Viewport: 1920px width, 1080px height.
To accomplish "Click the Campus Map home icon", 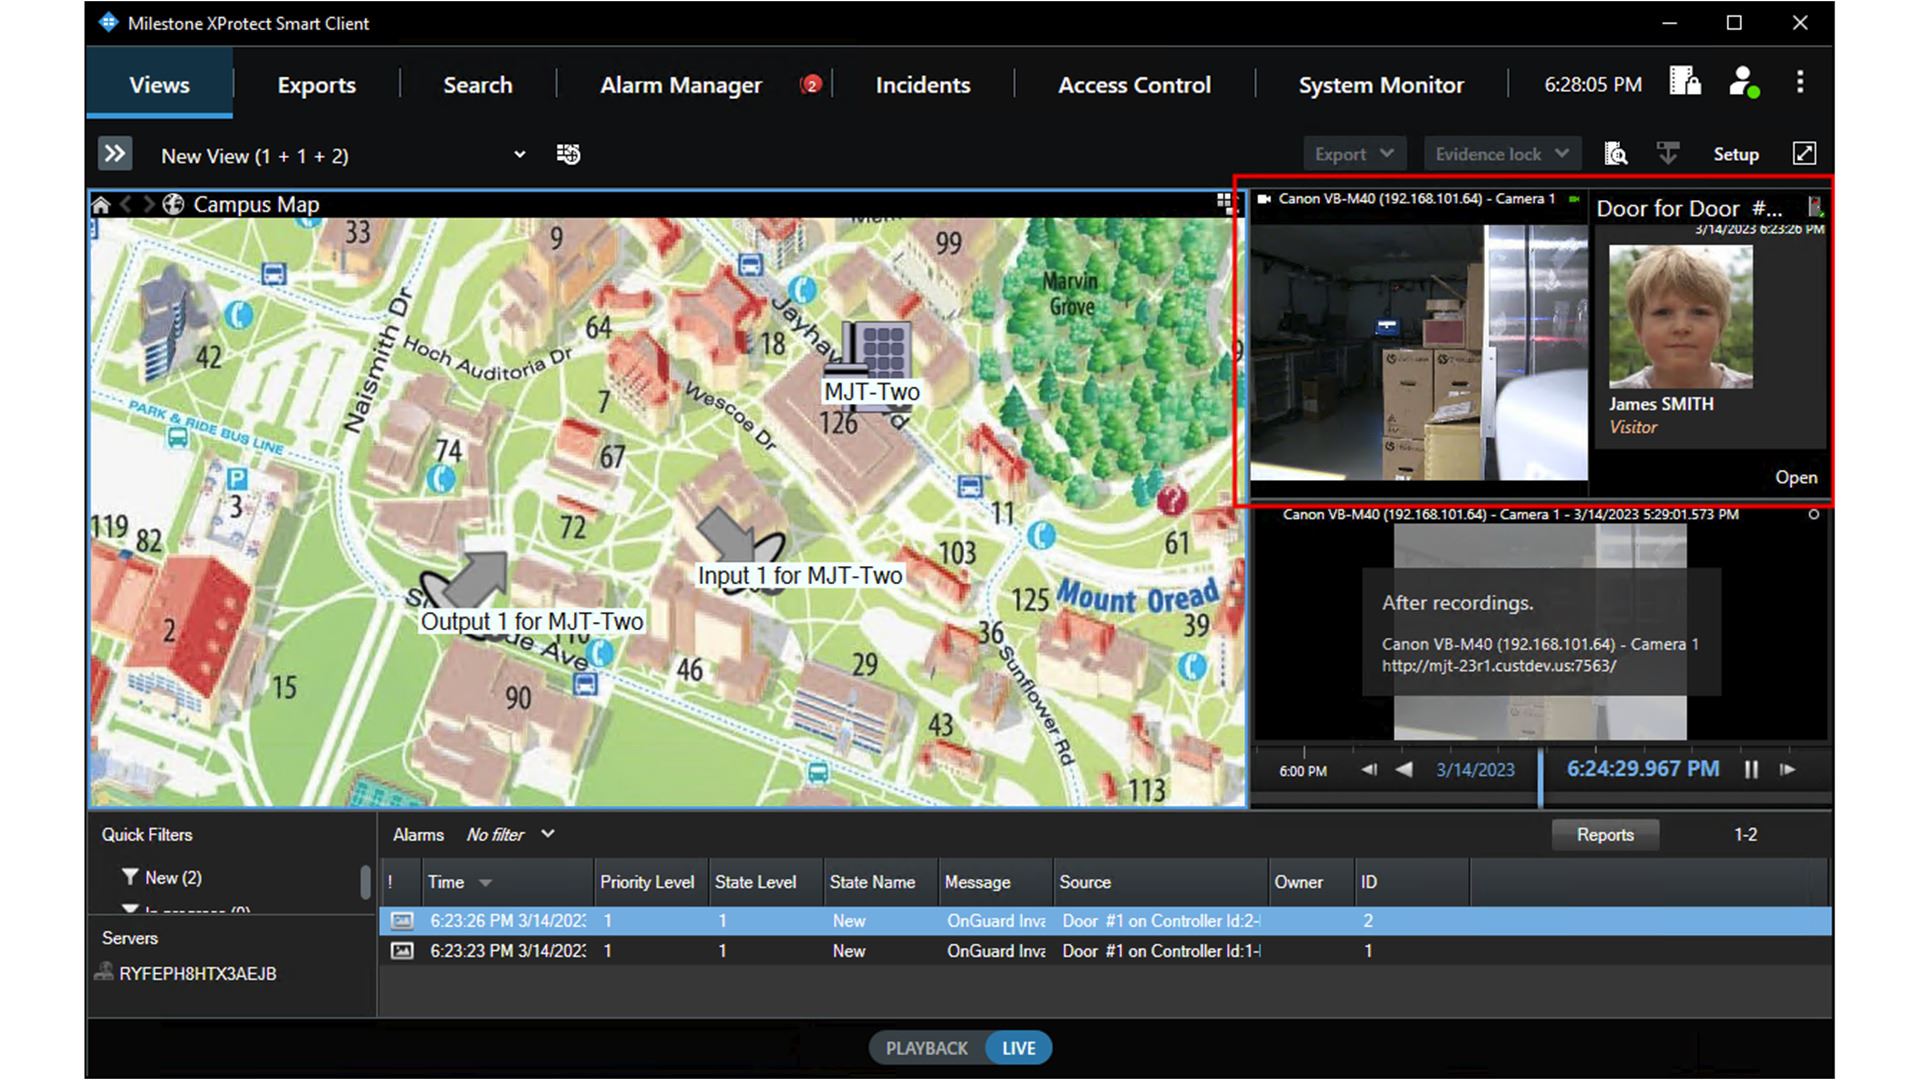I will [101, 205].
